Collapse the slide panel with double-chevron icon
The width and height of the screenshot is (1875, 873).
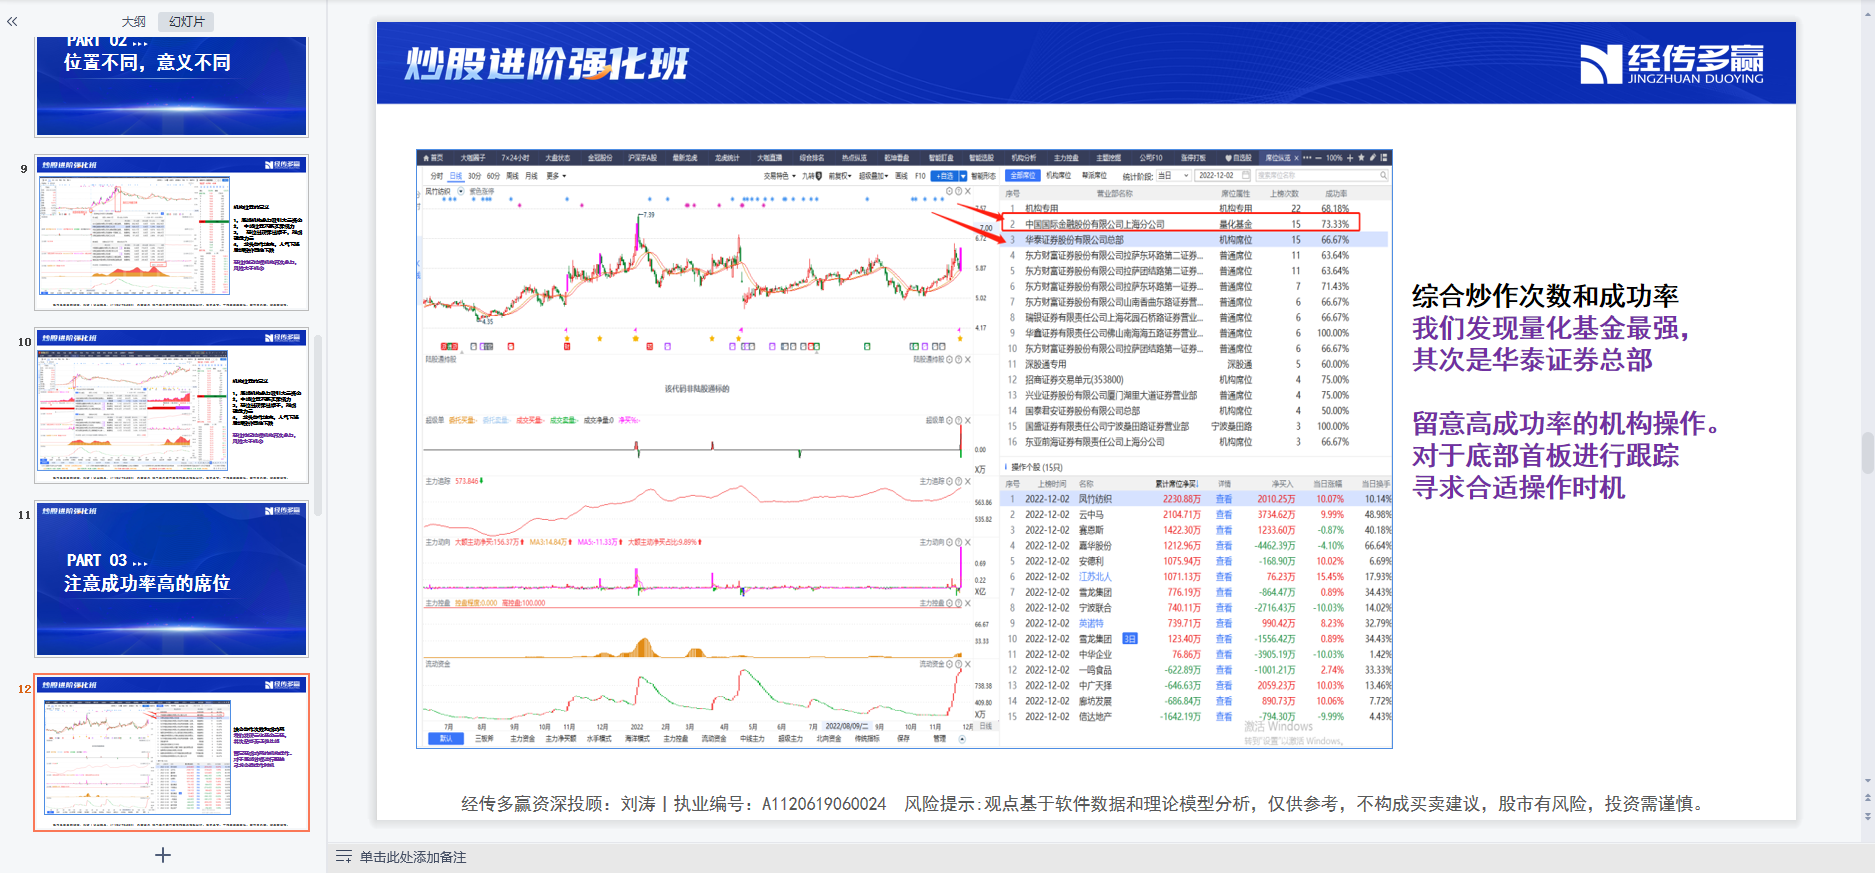pos(12,21)
